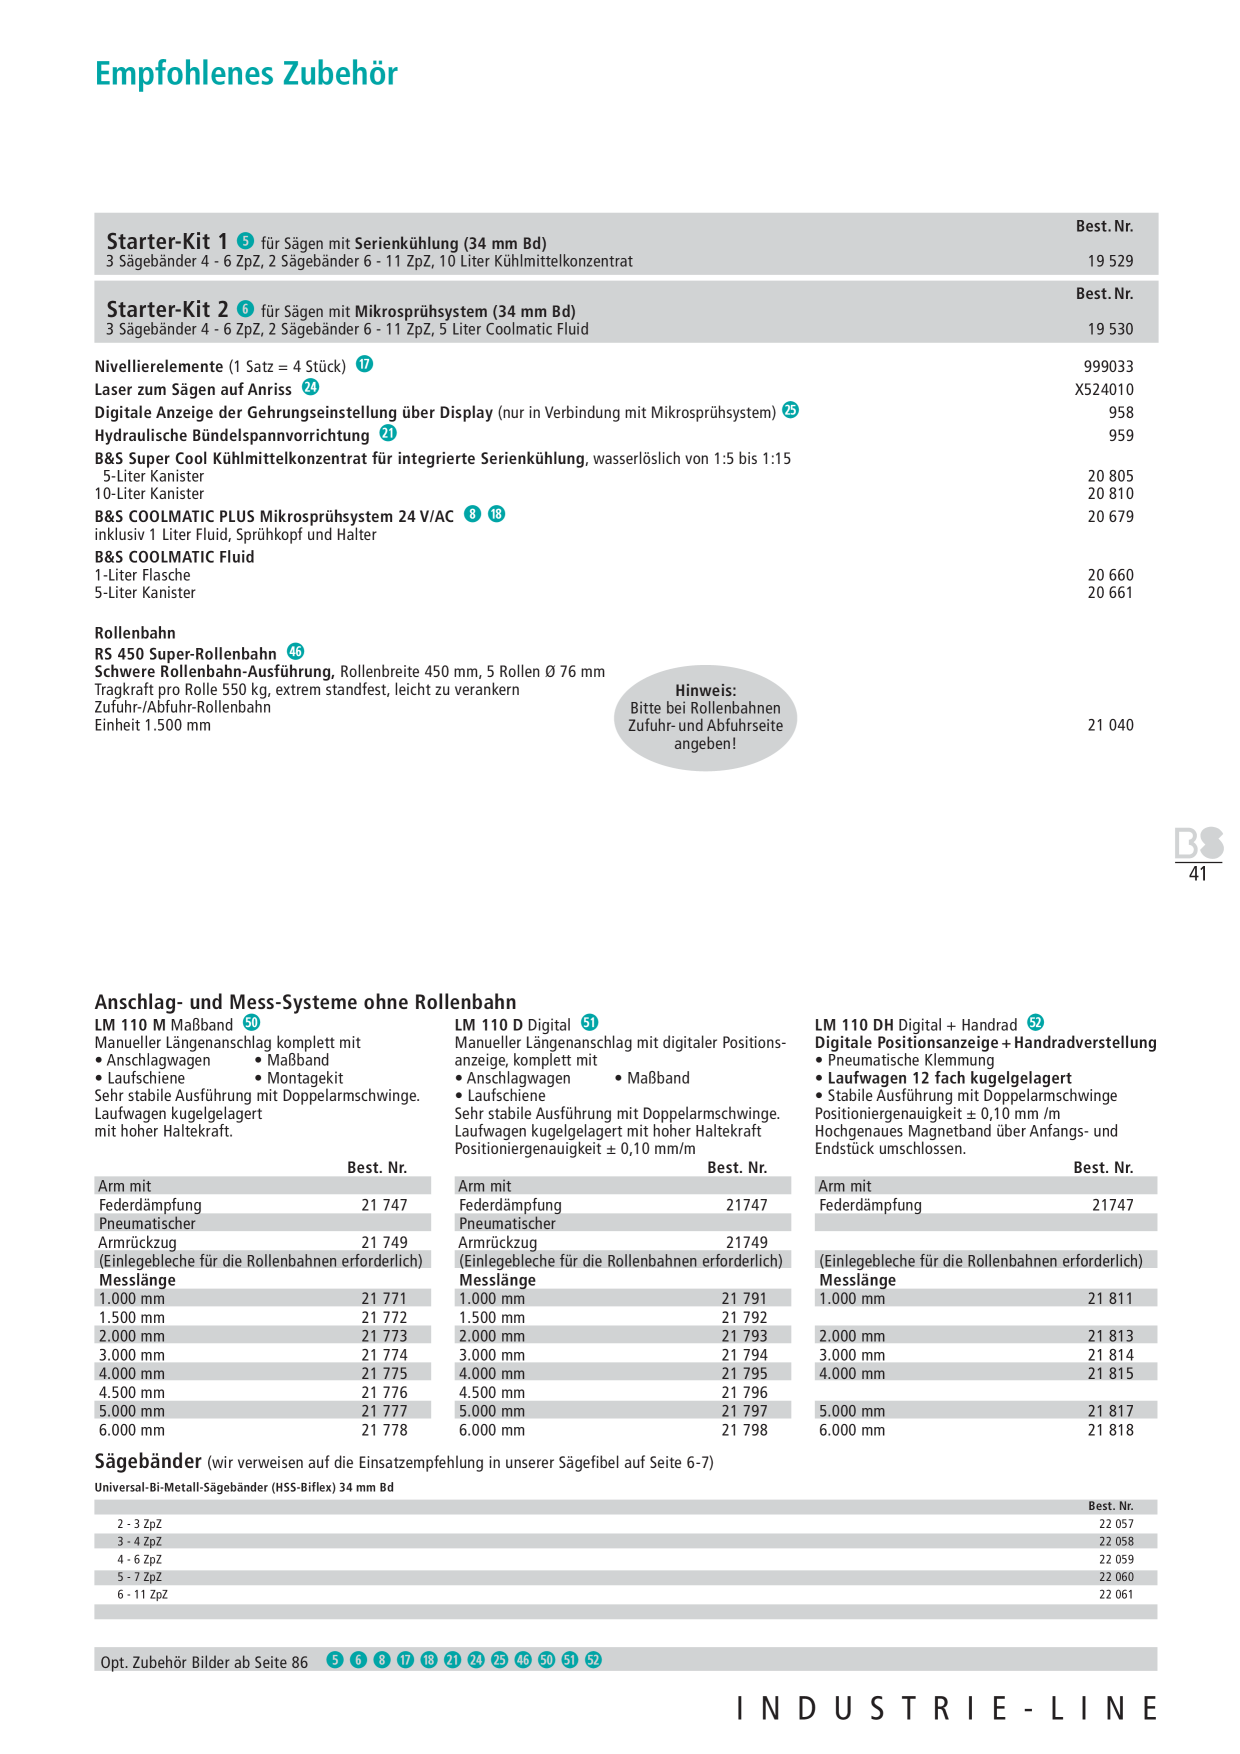
Task: Select order number 19 530 for Starter-Kit 2
Action: [x=1111, y=329]
